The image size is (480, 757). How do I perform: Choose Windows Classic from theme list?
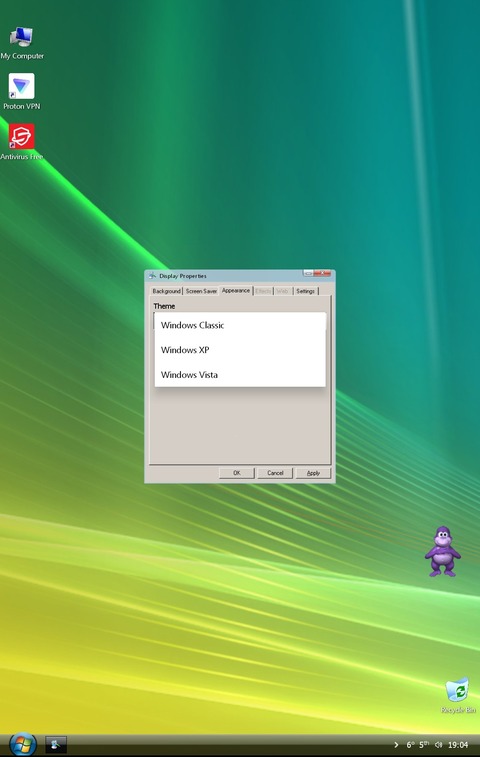(x=240, y=325)
